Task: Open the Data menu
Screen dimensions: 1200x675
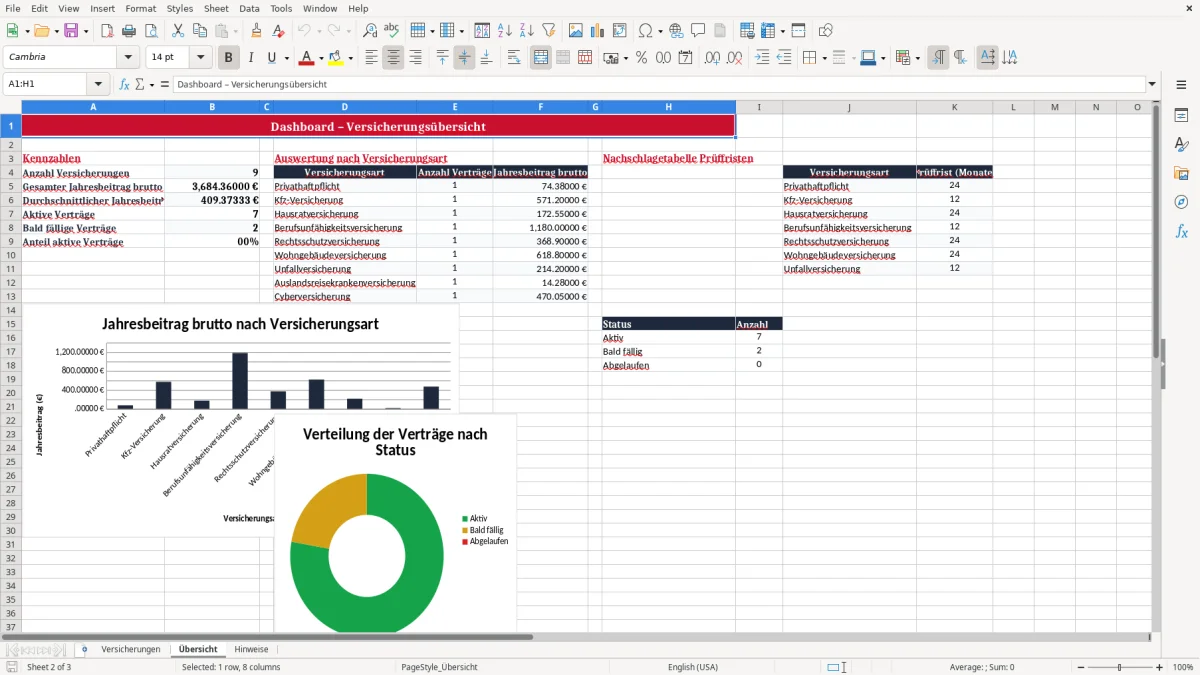Action: pyautogui.click(x=249, y=8)
